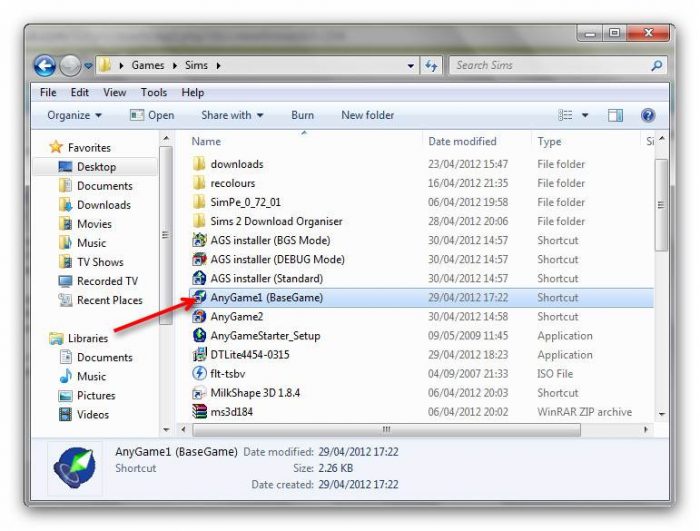Open the blue Help question icon
Screen dimensions: 700x531
pyautogui.click(x=648, y=116)
